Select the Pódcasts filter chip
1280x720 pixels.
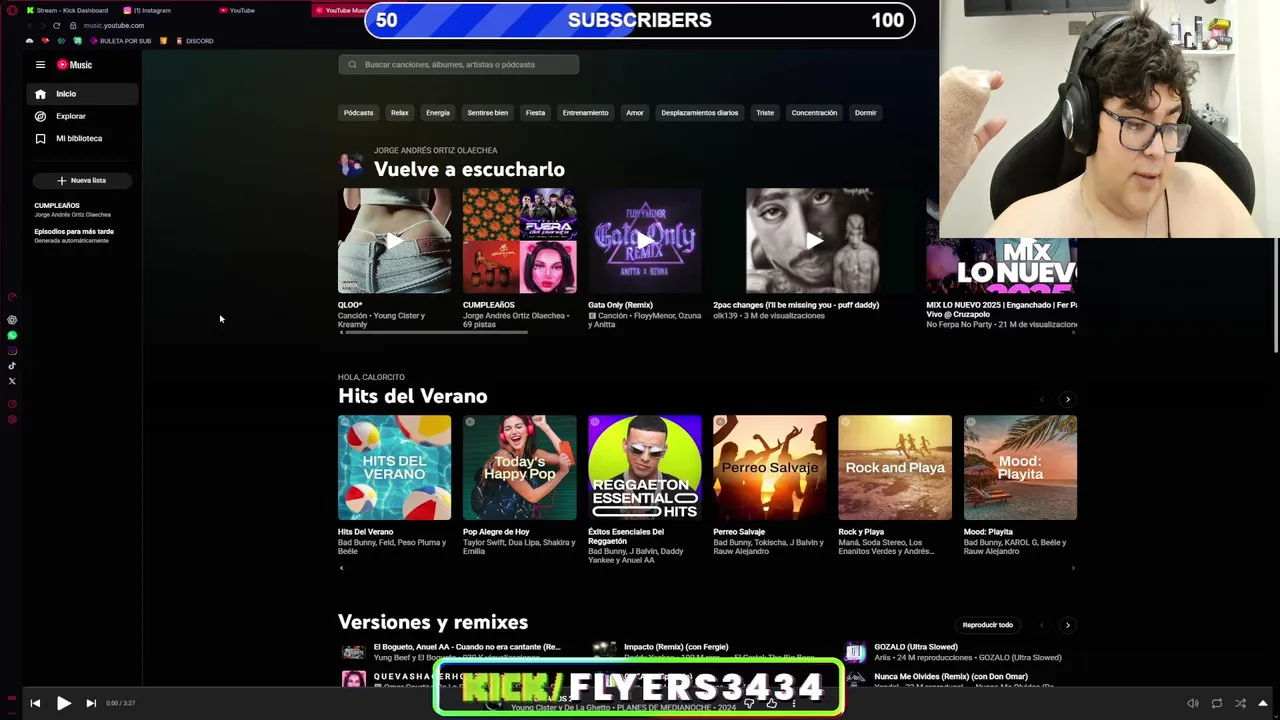tap(358, 113)
